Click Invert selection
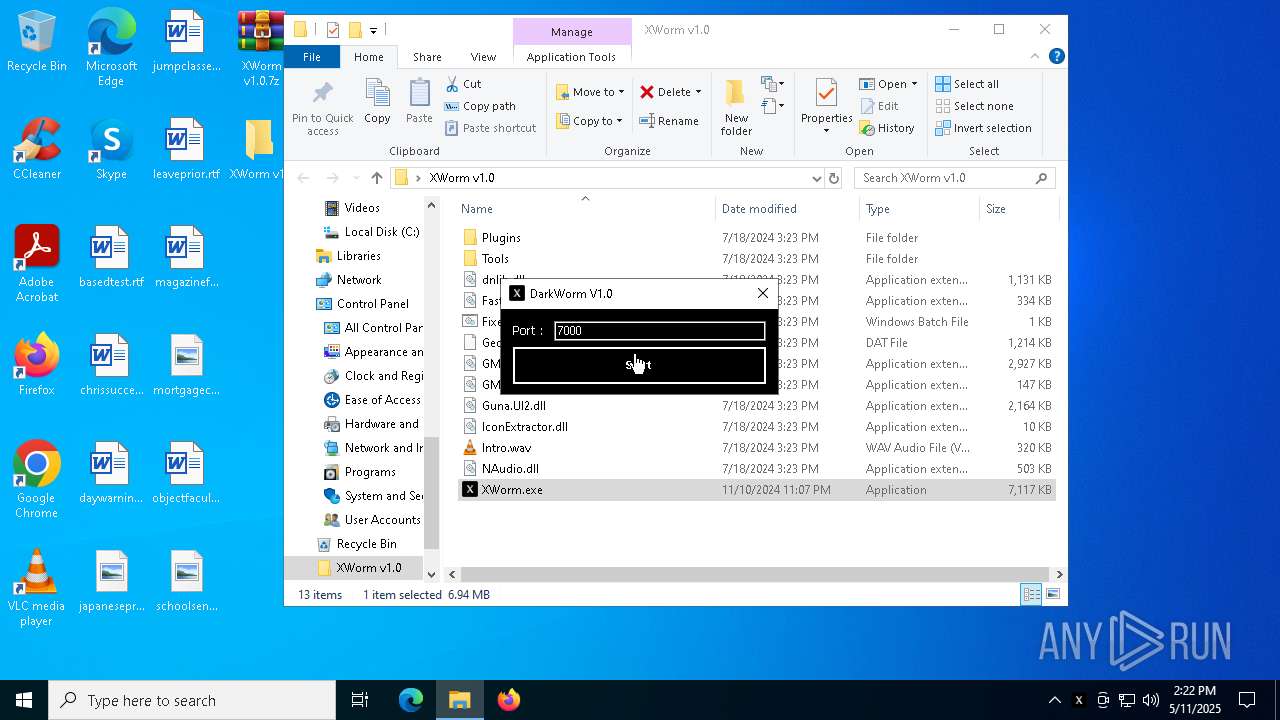 [x=983, y=128]
